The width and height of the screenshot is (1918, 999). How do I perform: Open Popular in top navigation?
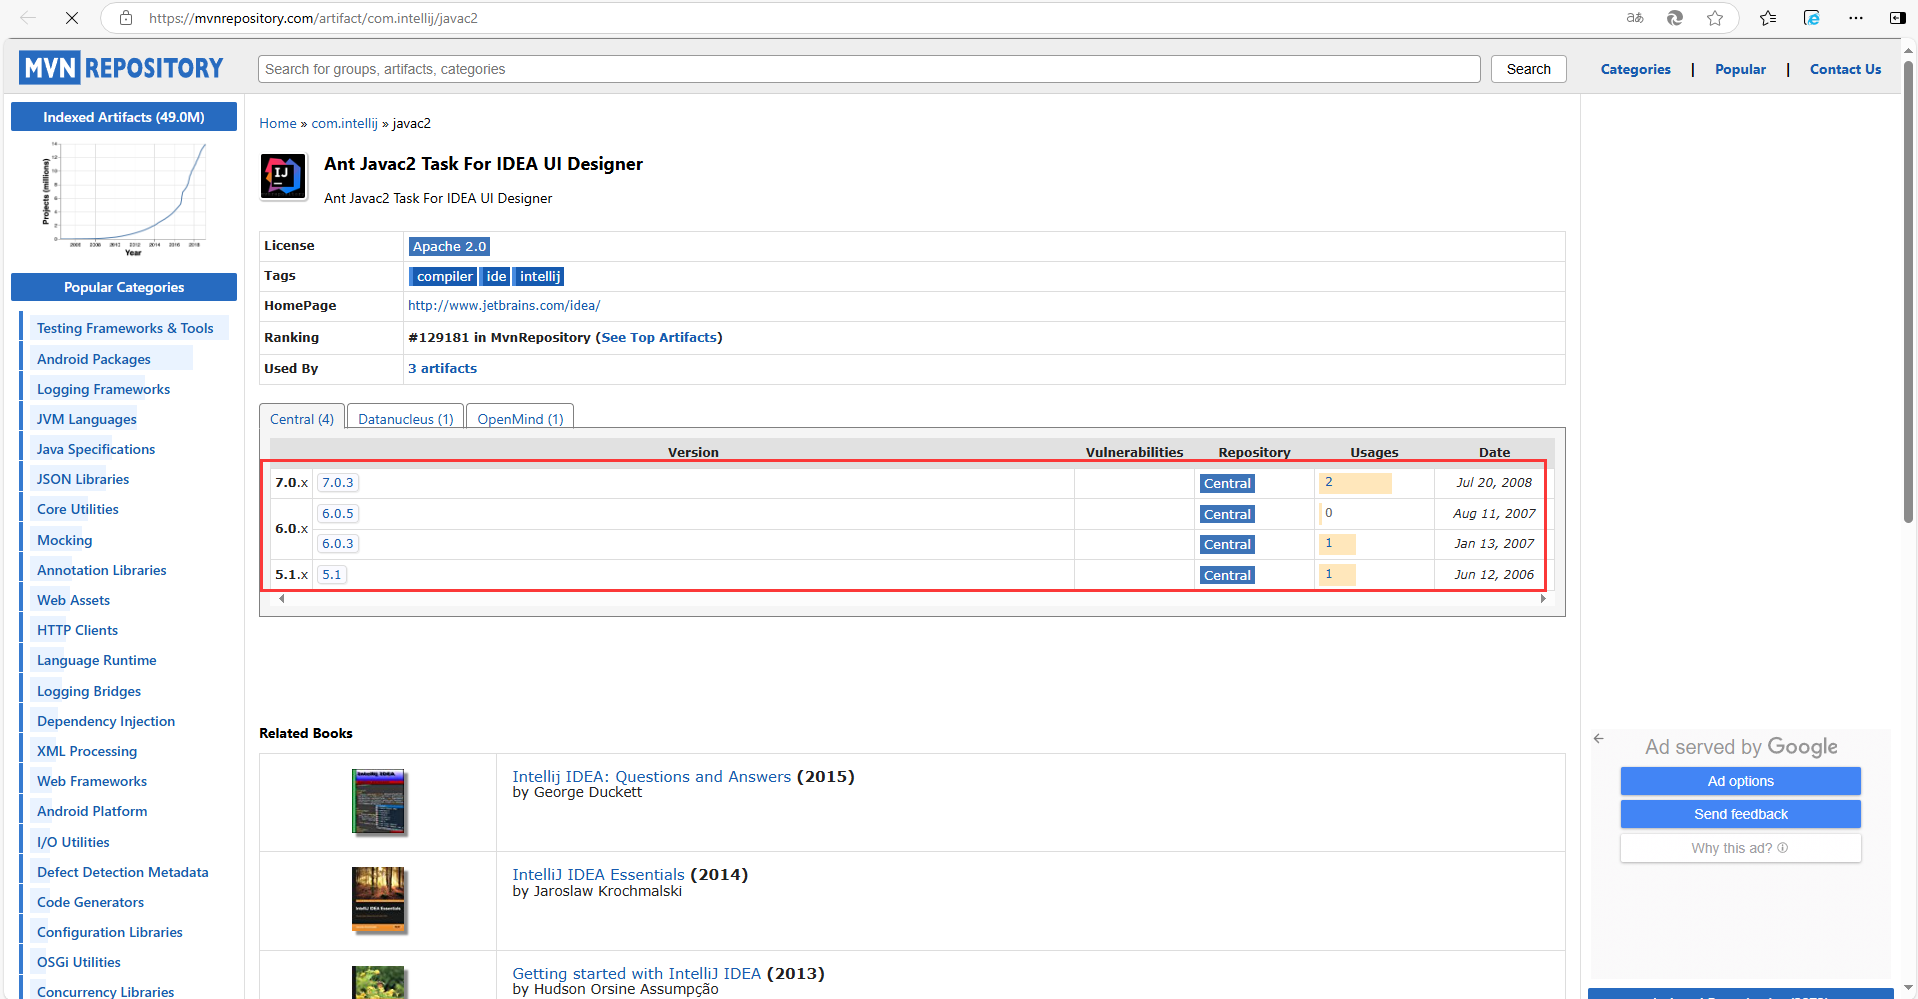coord(1740,69)
